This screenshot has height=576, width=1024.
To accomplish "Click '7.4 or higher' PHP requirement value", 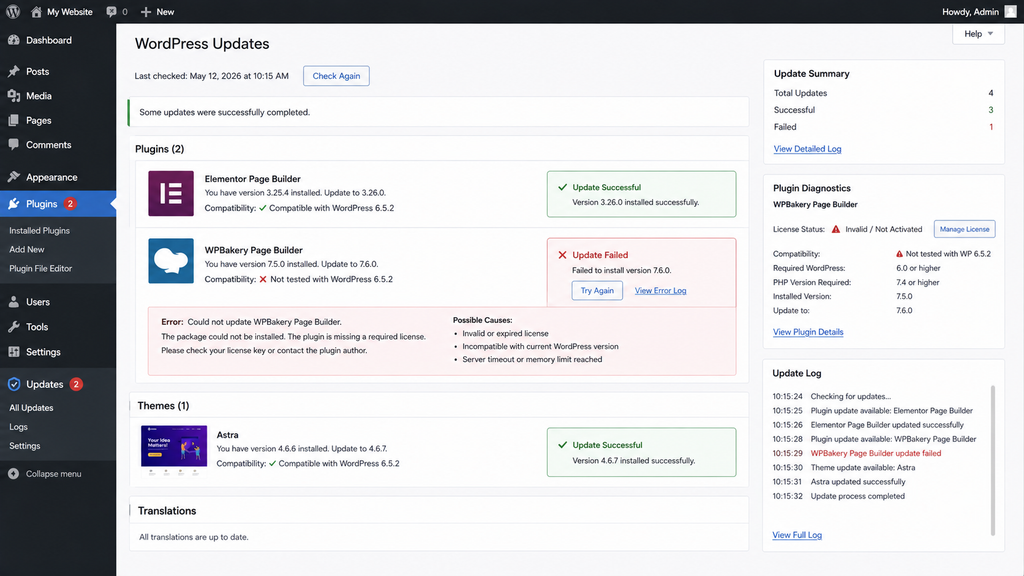I will point(918,282).
